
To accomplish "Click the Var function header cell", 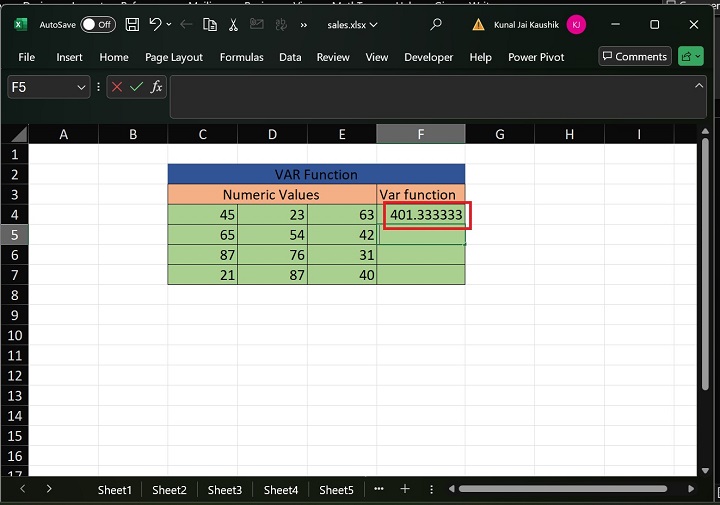I will coord(421,195).
